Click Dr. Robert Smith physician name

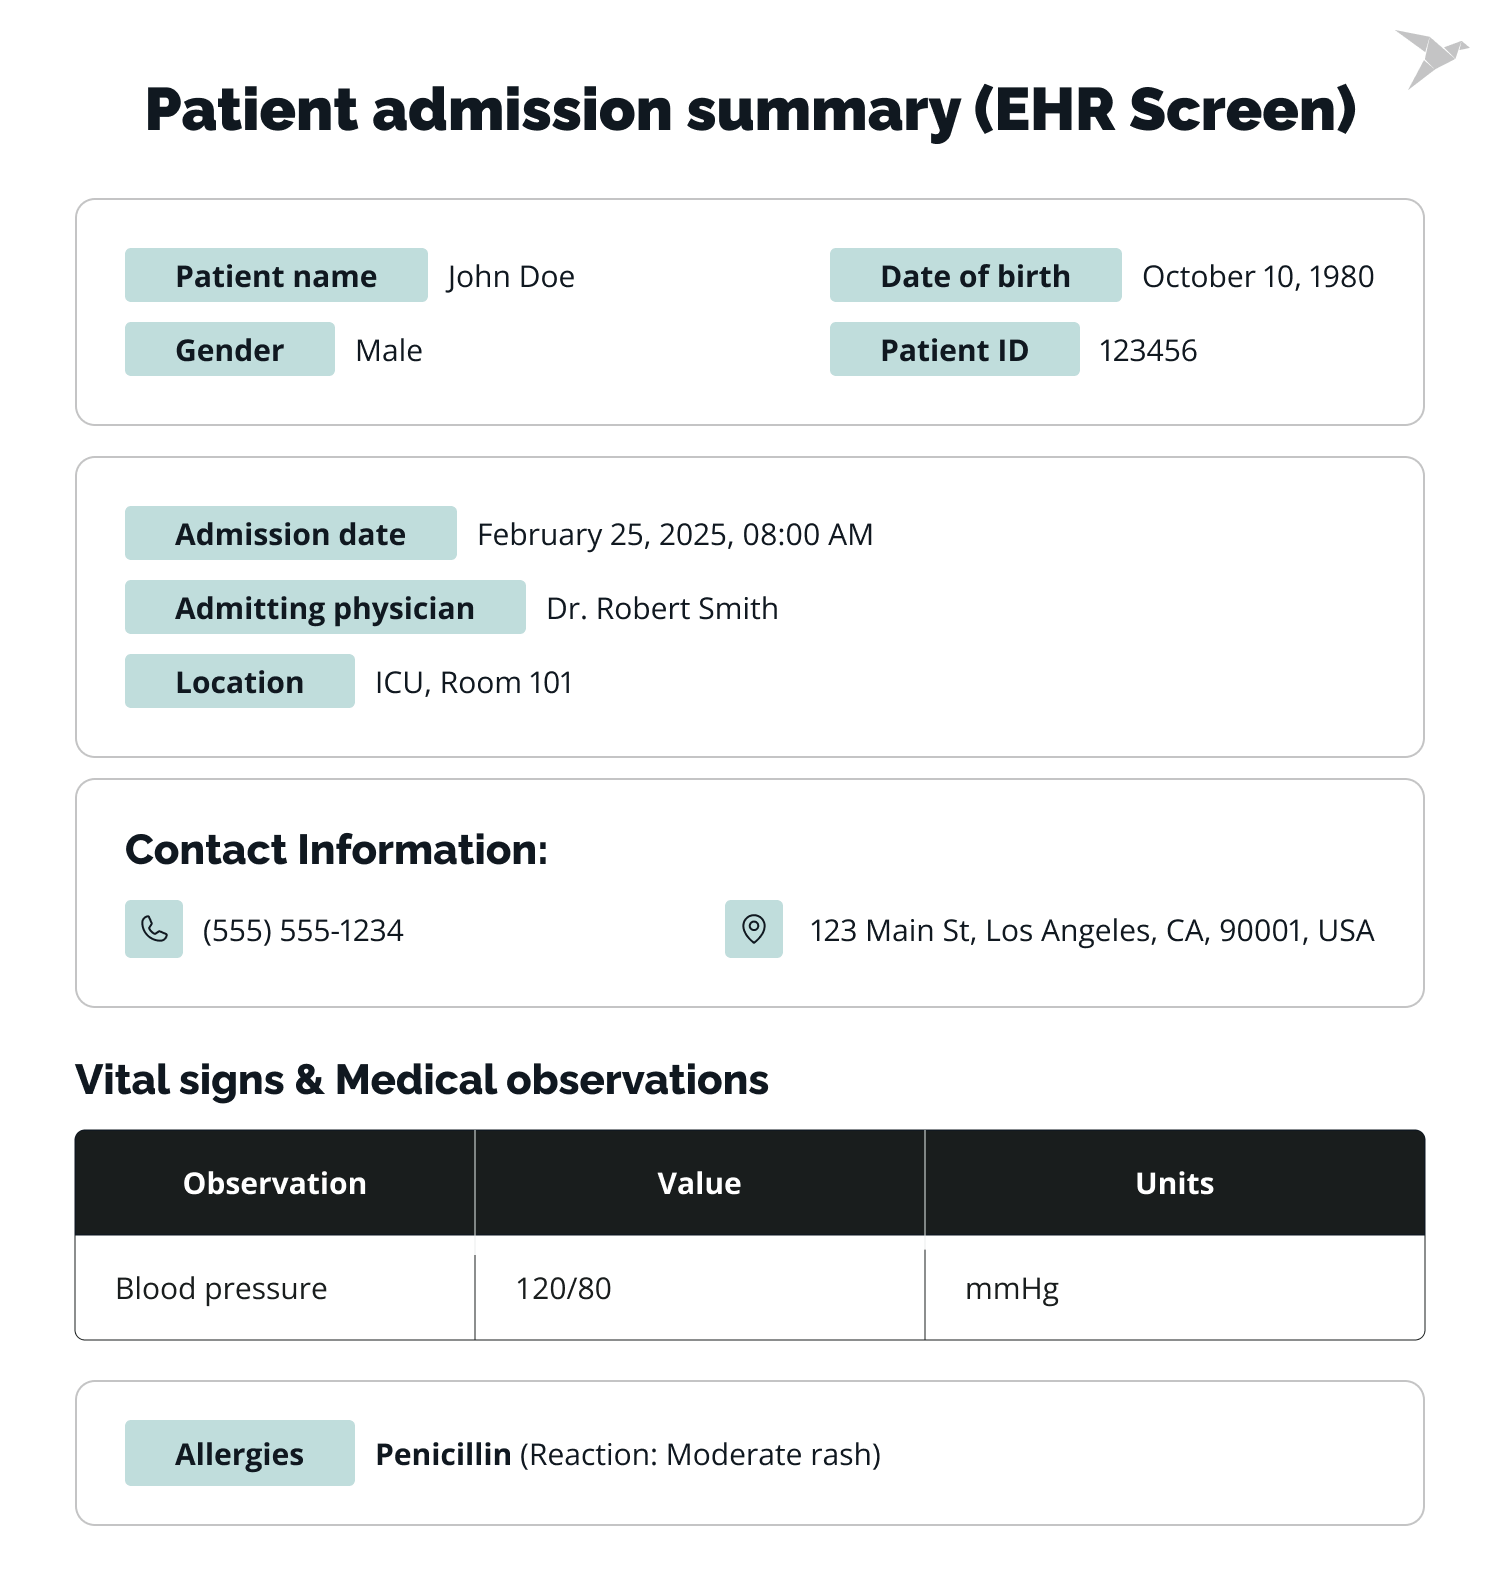point(662,608)
